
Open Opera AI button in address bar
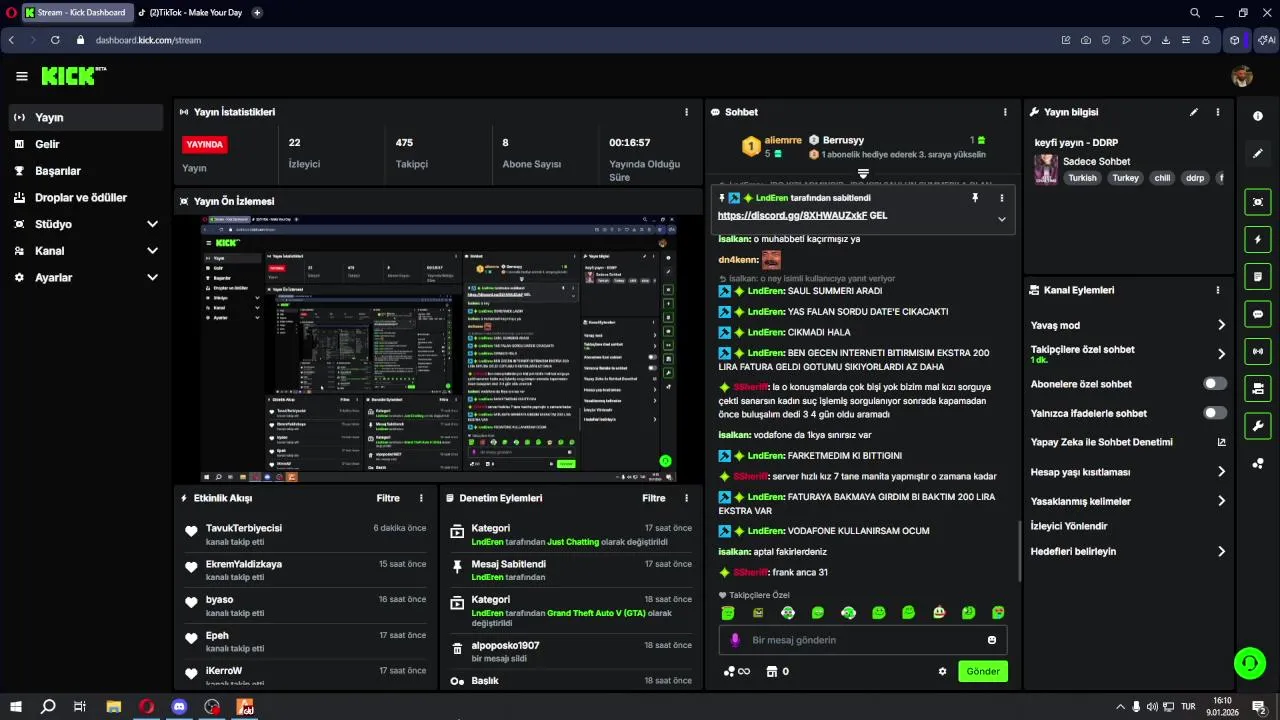[x=1265, y=40]
